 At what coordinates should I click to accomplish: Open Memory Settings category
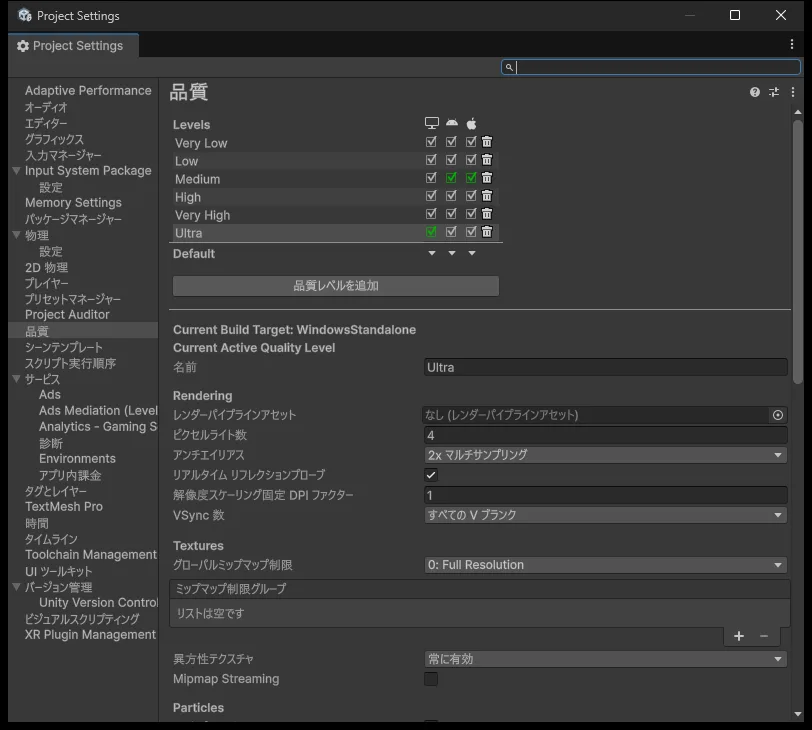(73, 202)
